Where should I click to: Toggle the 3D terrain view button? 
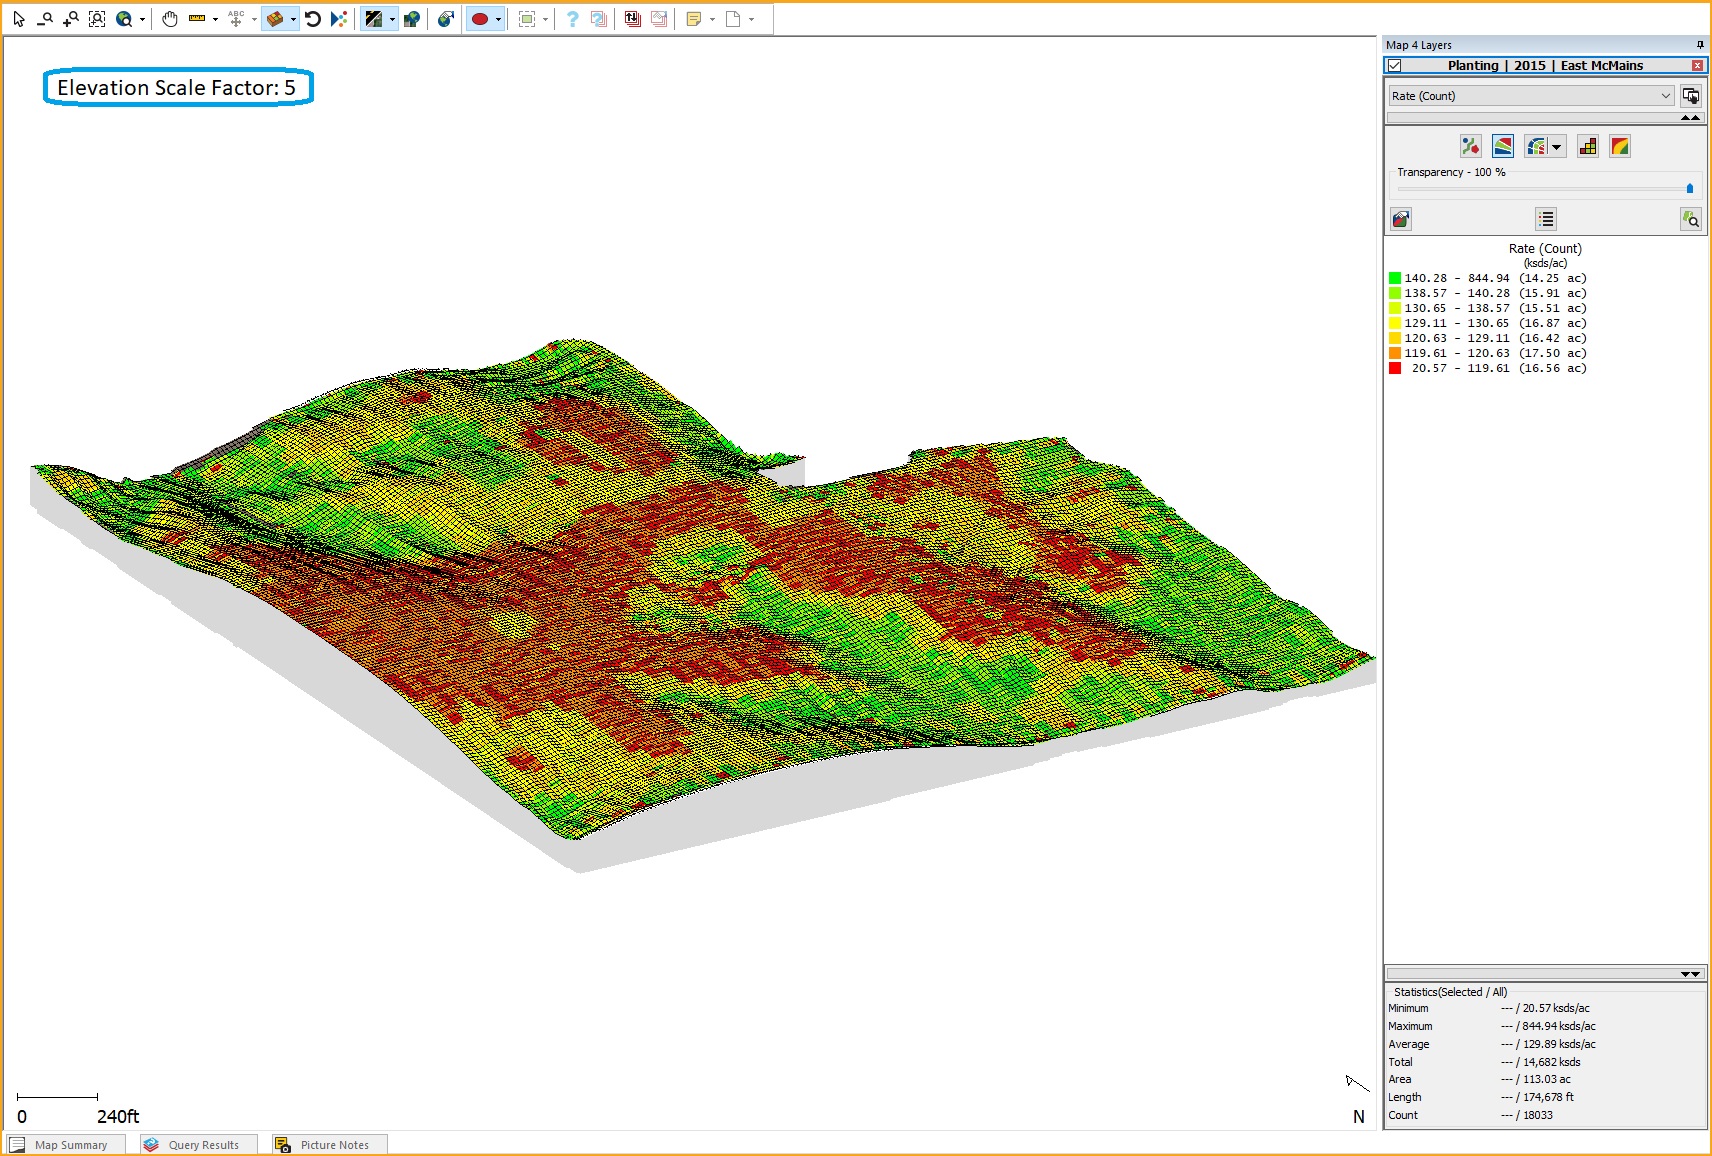click(275, 19)
